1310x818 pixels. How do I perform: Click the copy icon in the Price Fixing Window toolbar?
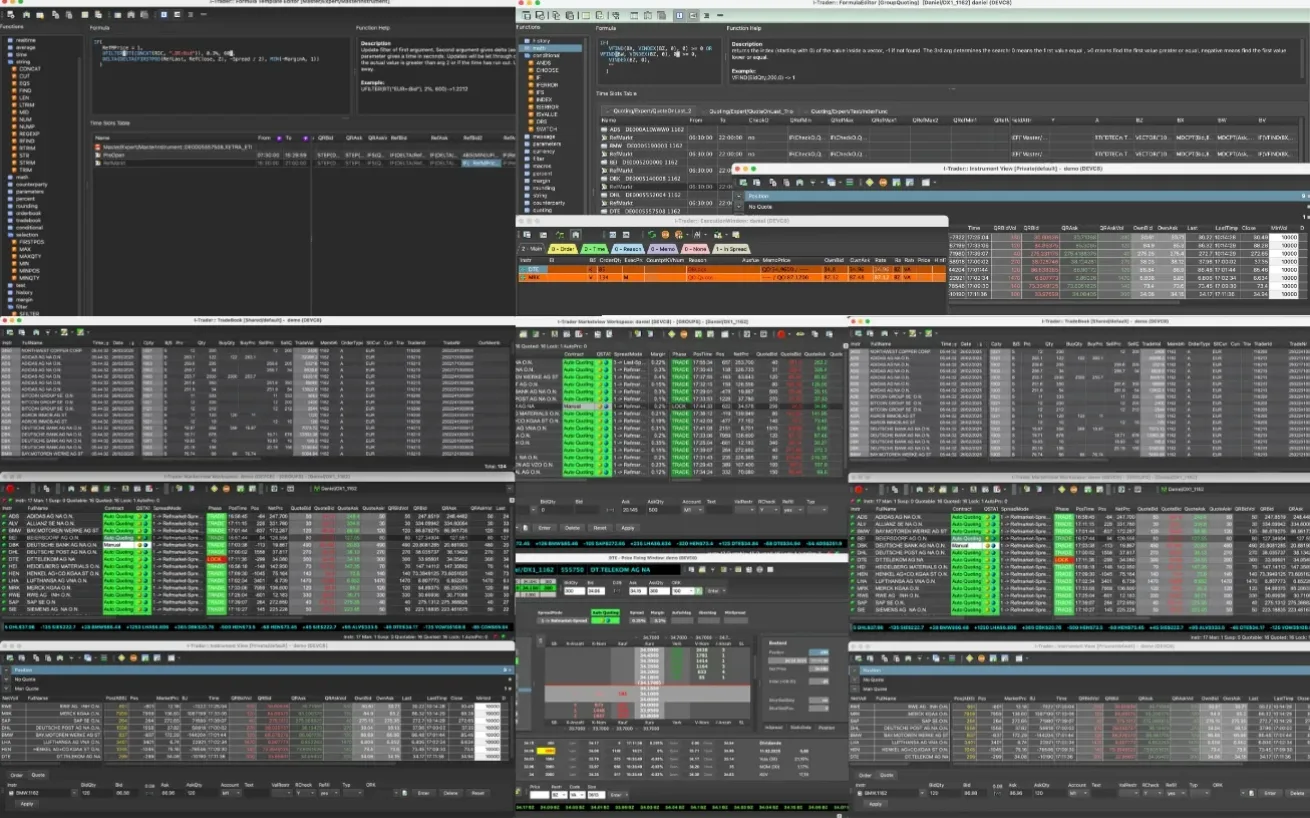(692, 570)
